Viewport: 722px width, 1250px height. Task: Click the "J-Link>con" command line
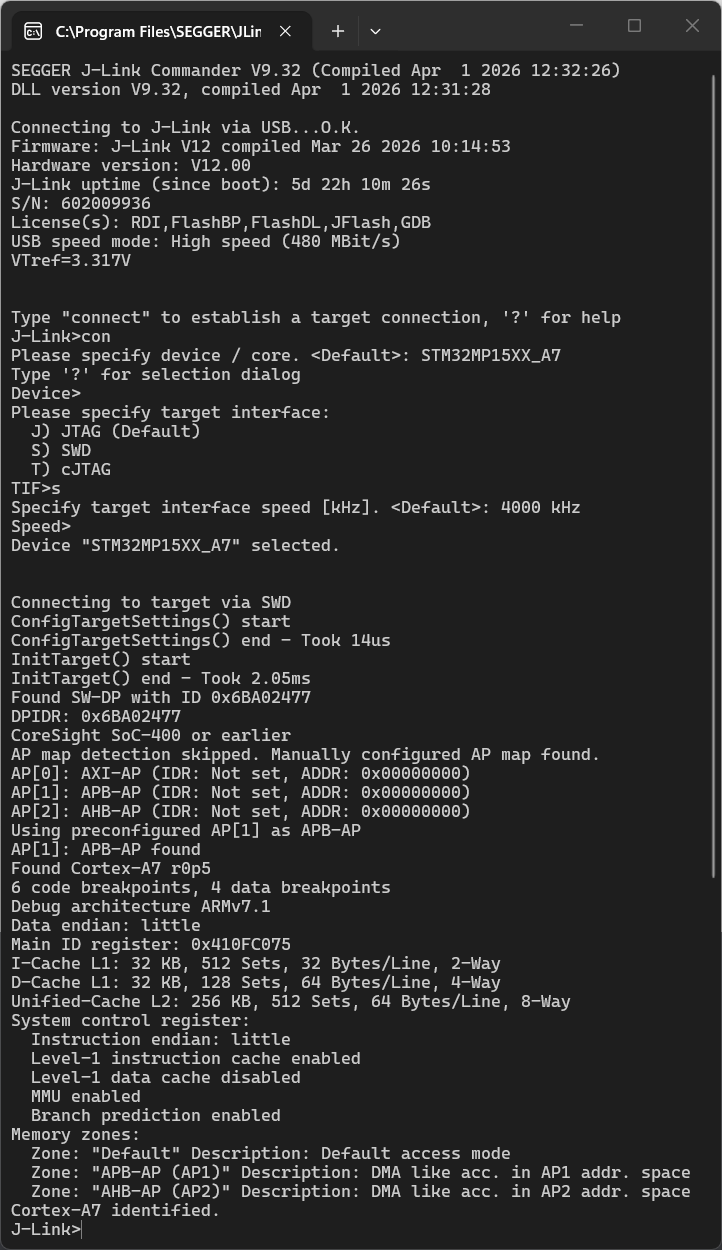(x=60, y=337)
